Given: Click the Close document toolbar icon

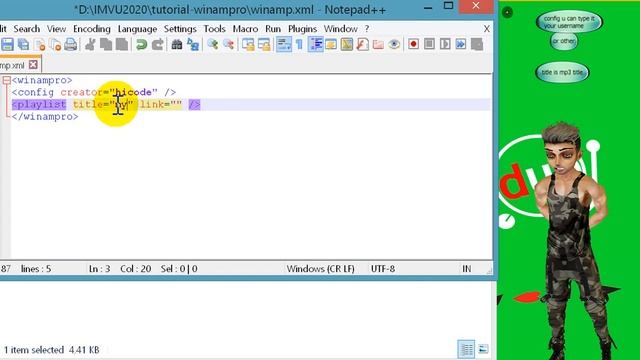Looking at the screenshot, I should pos(40,44).
